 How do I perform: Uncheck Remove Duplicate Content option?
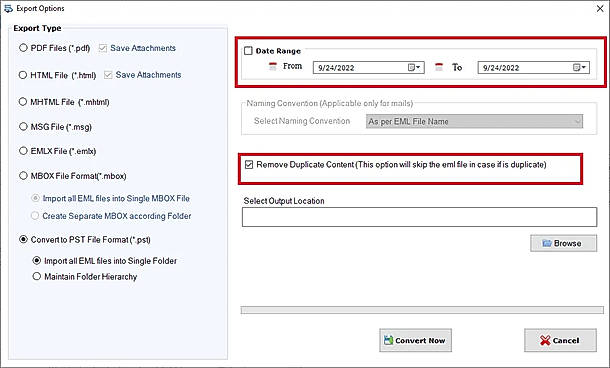point(249,165)
